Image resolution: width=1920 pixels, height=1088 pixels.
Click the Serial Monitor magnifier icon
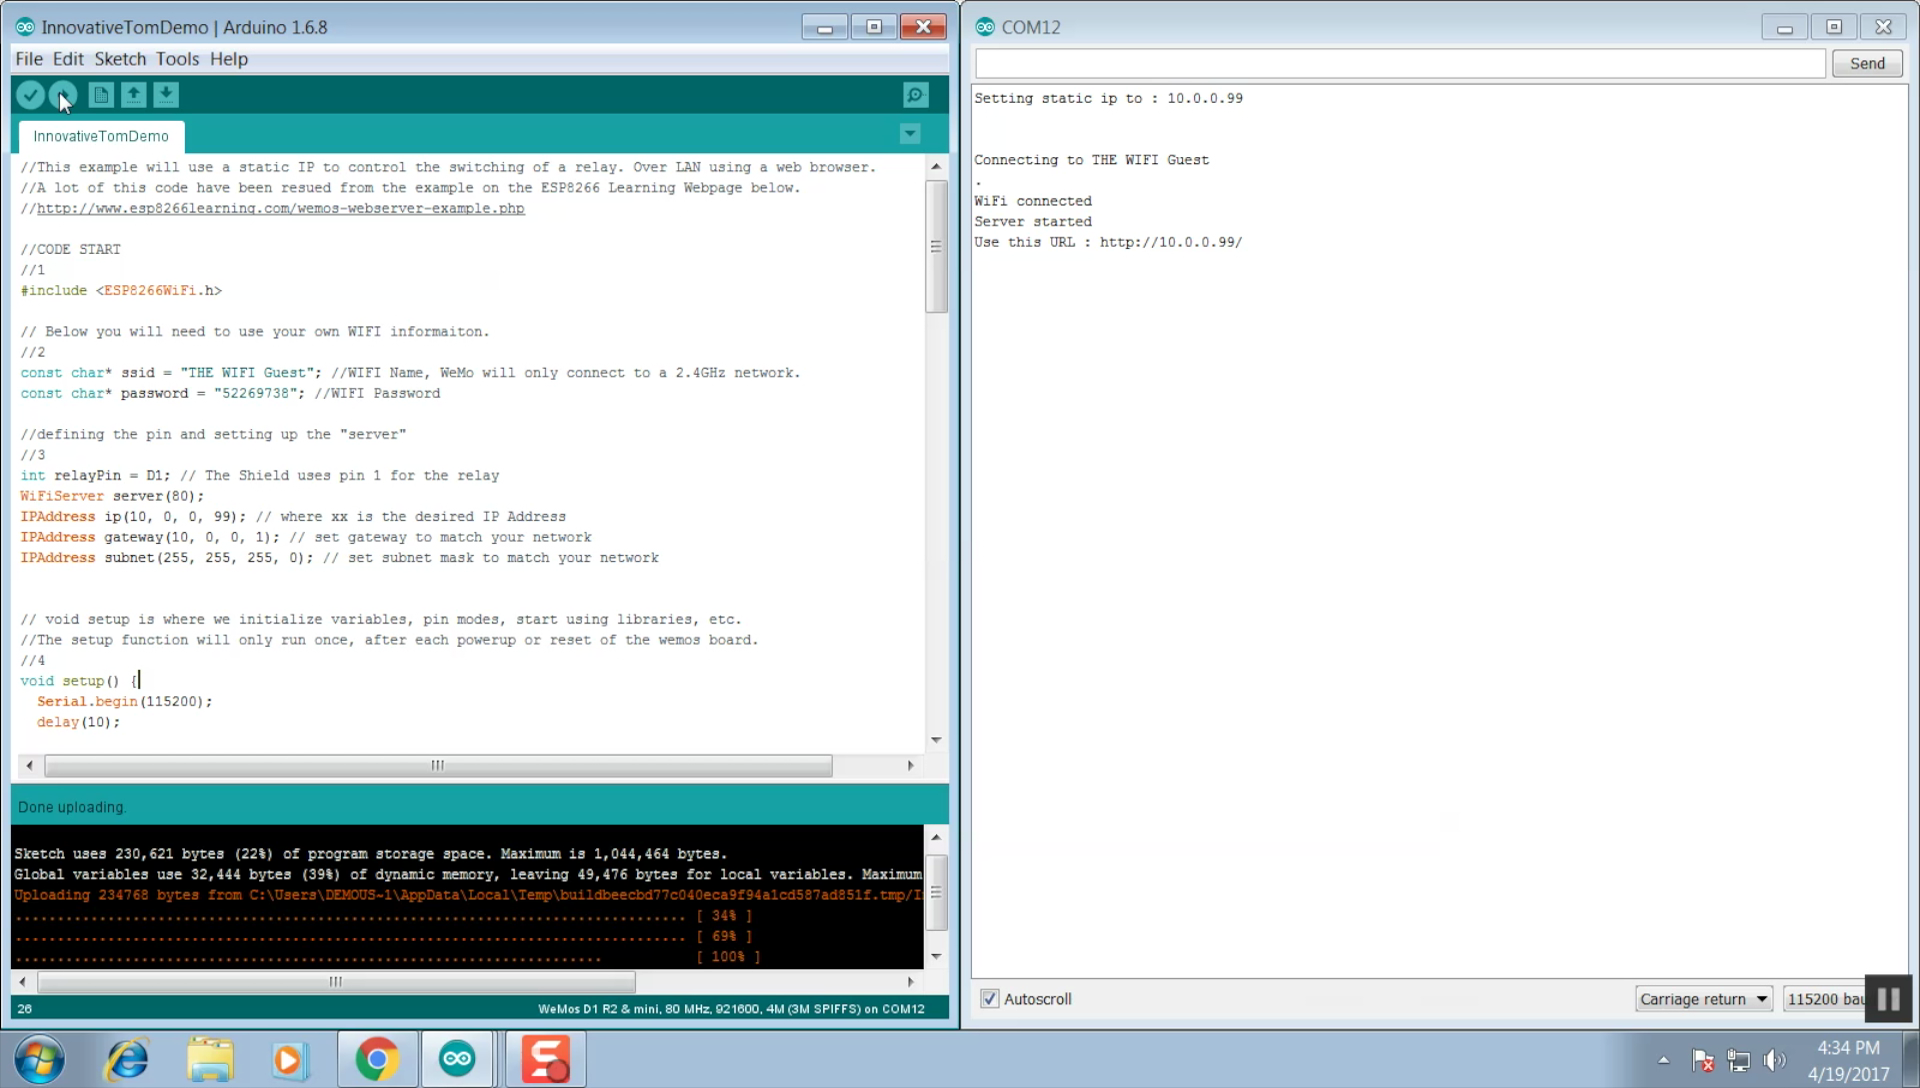(x=915, y=95)
